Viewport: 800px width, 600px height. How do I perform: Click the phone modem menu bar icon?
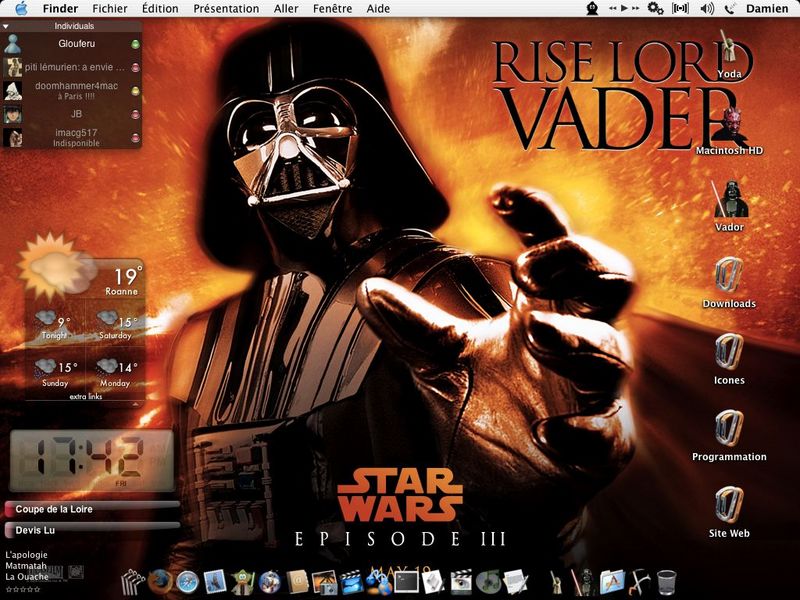[730, 9]
